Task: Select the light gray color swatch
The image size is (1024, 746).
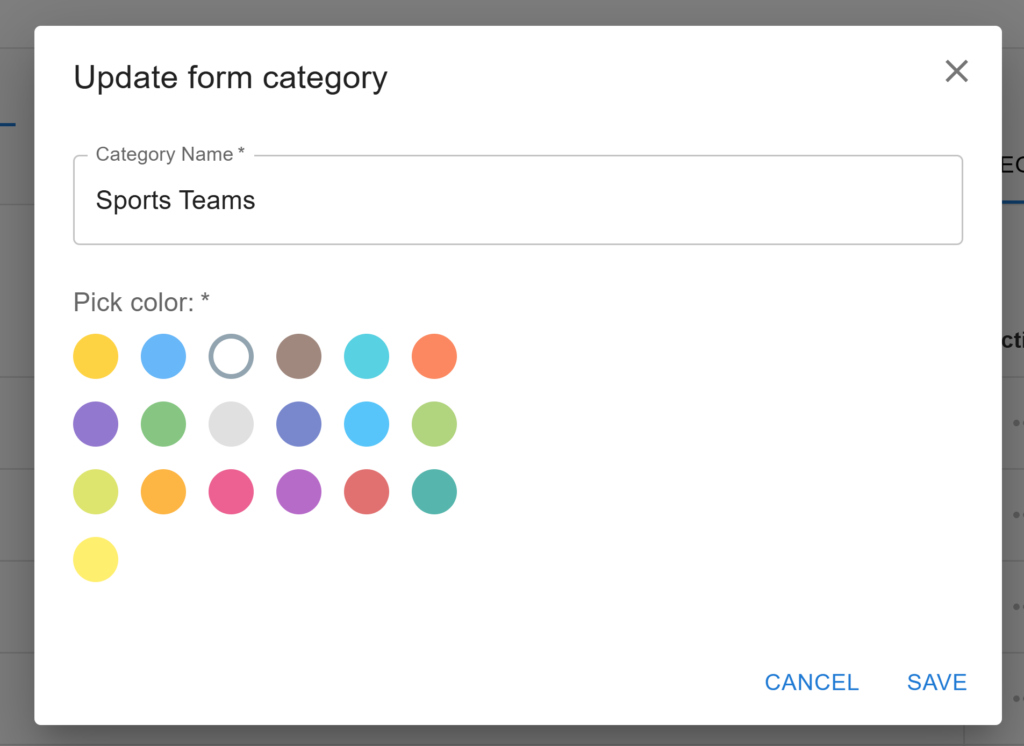Action: click(231, 424)
